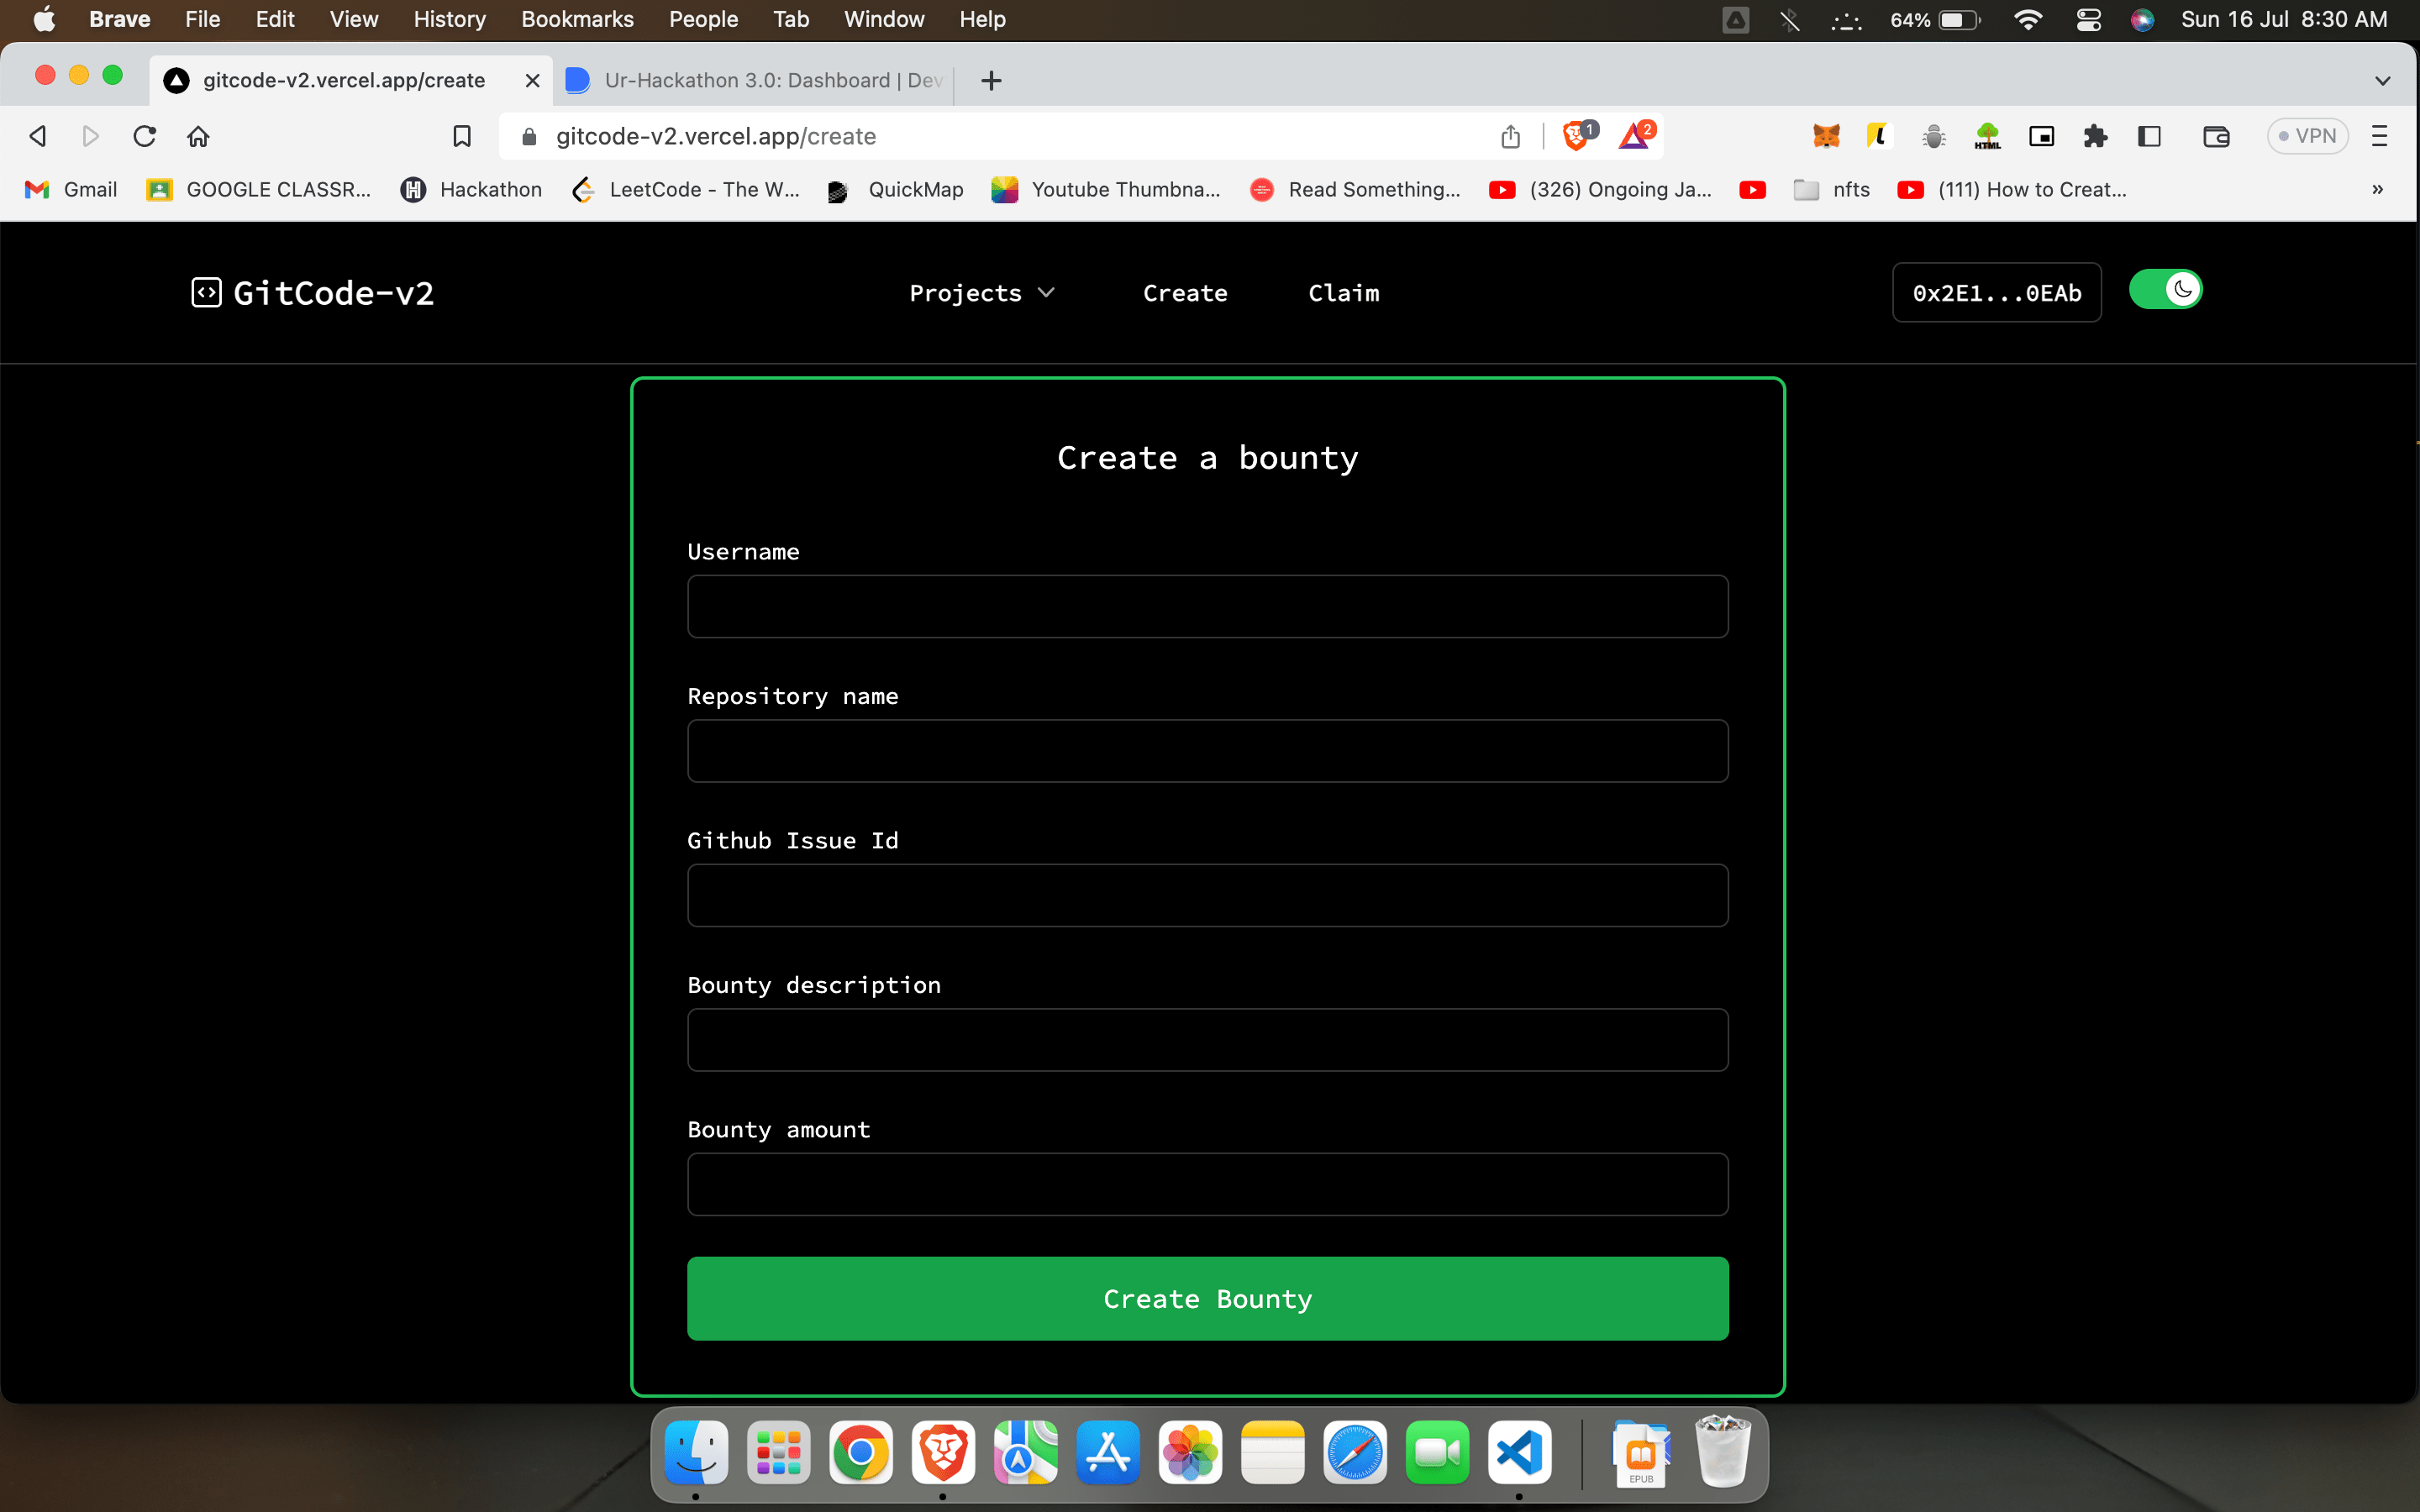Image resolution: width=2420 pixels, height=1512 pixels.
Task: Open the tab search chevron
Action: (x=2382, y=81)
